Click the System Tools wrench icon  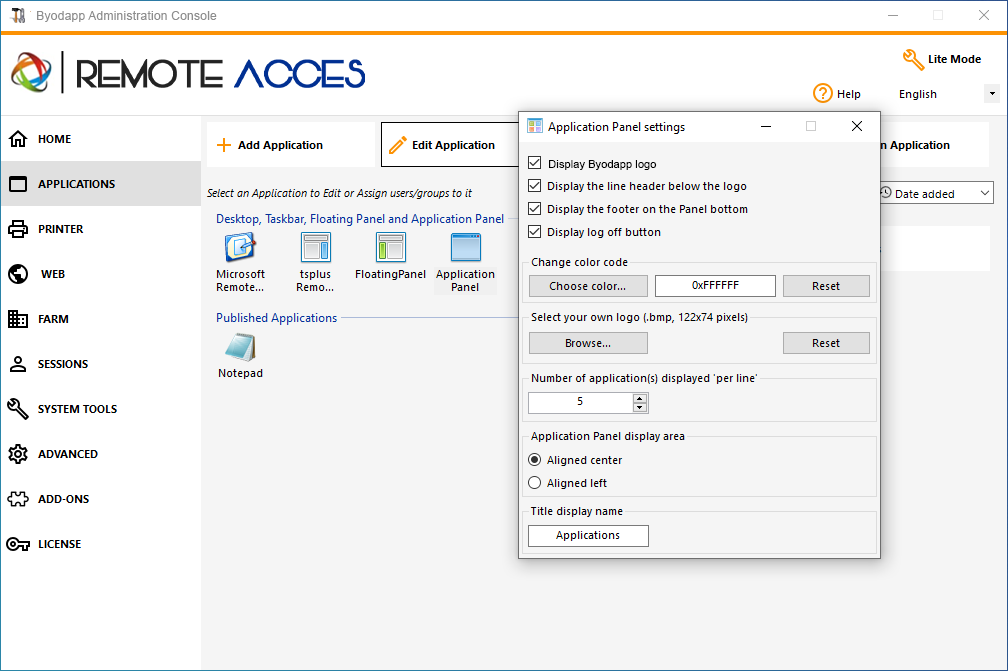click(18, 409)
